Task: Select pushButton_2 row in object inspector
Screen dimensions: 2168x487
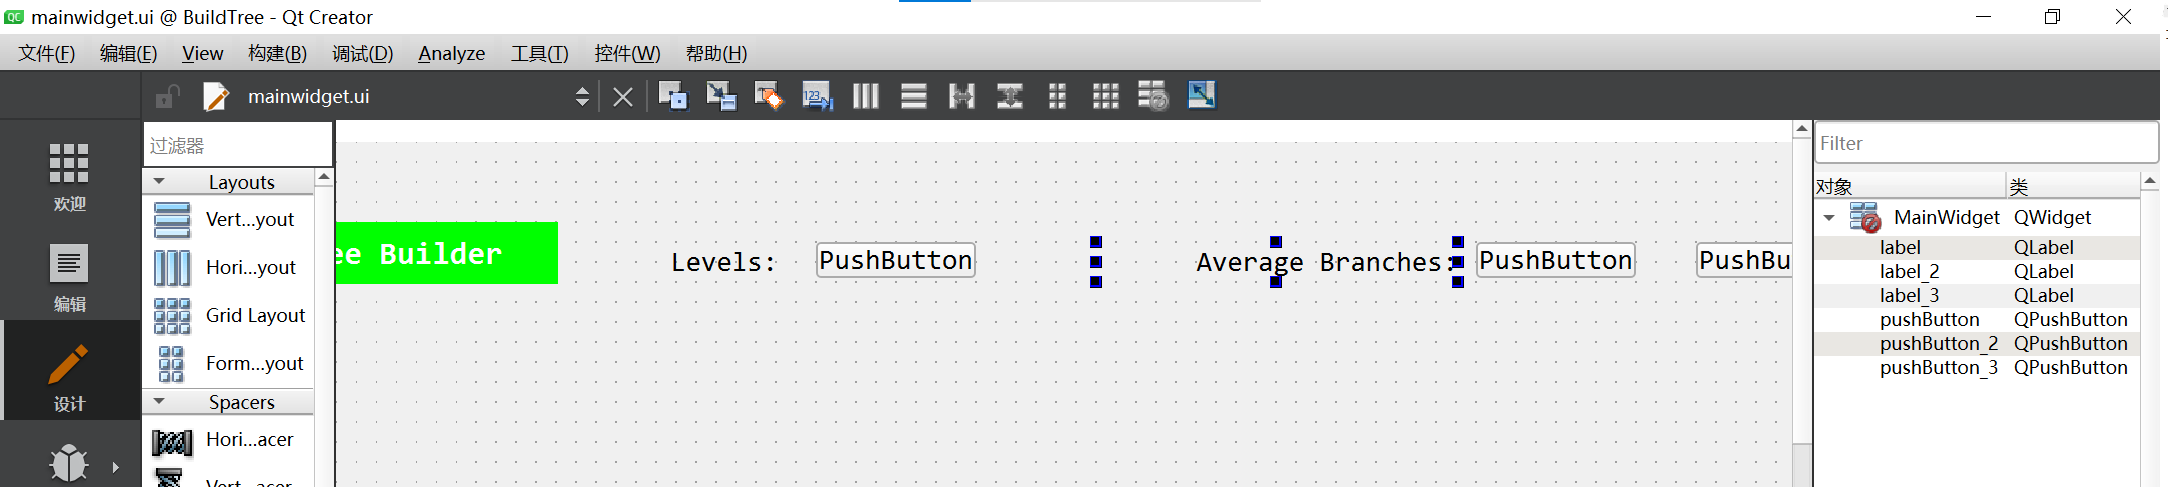Action: (x=1976, y=343)
